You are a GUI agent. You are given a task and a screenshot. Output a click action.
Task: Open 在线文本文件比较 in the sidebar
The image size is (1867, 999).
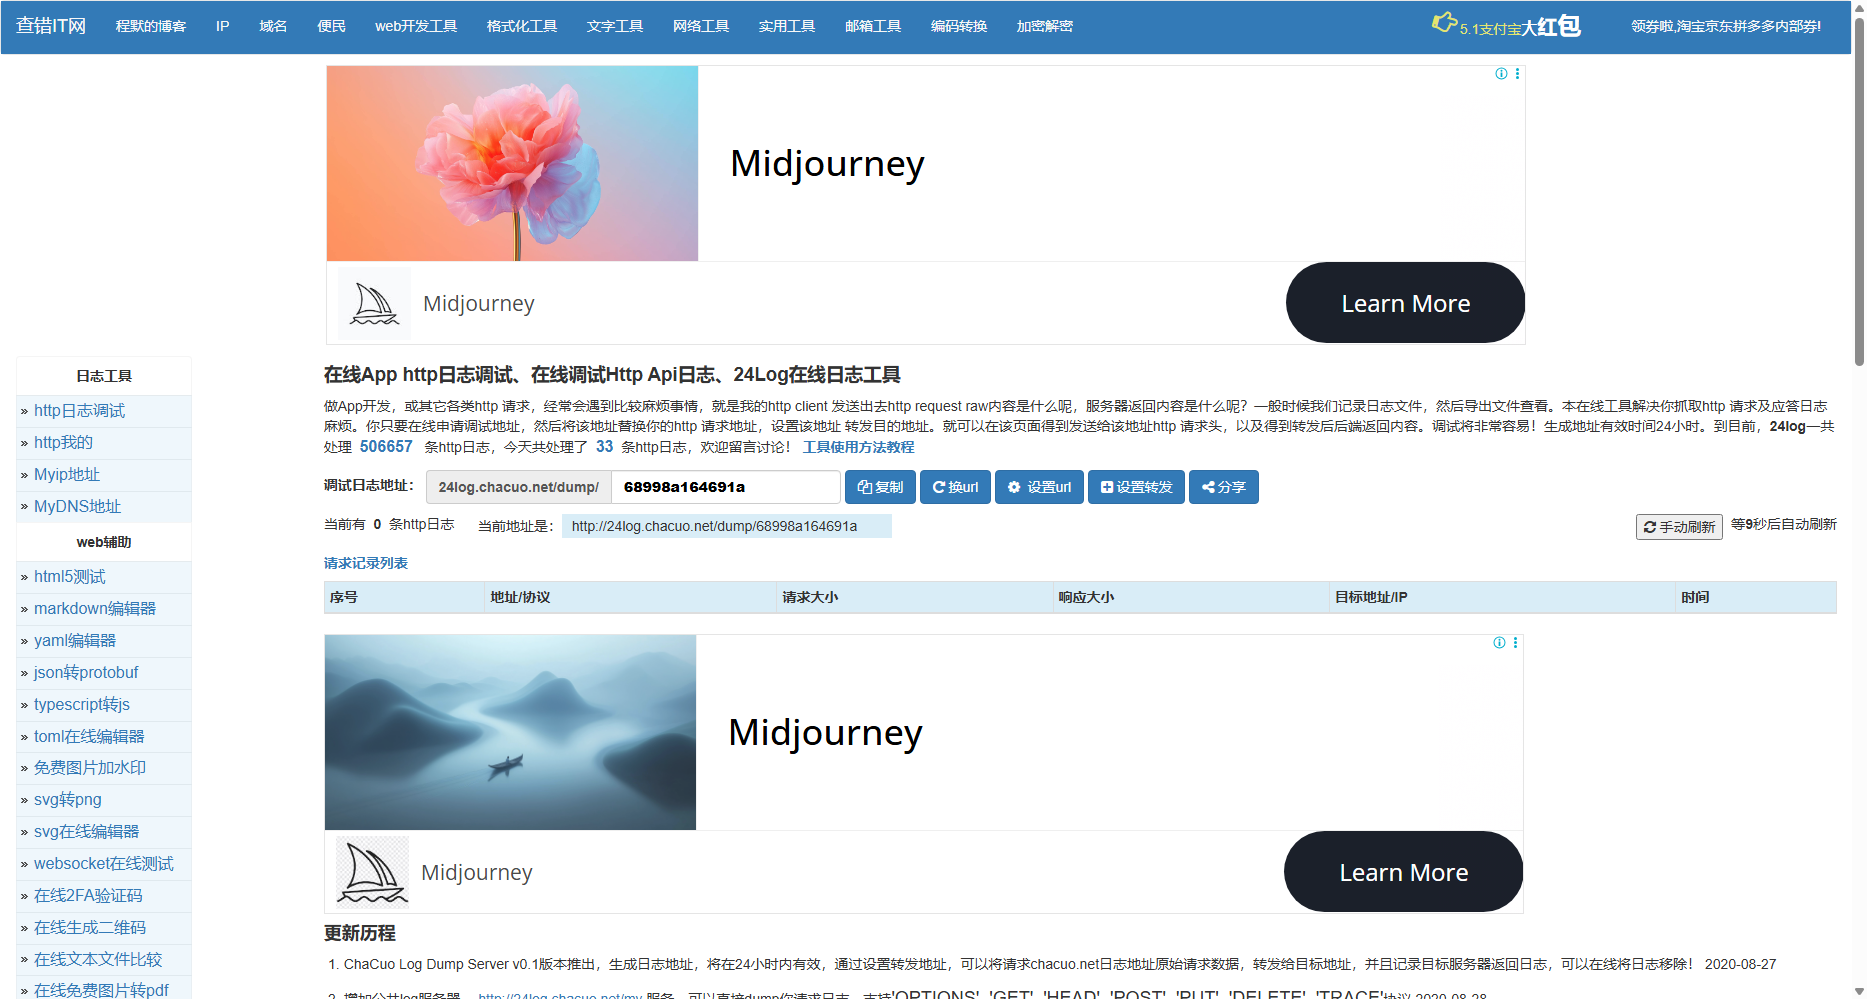[98, 960]
